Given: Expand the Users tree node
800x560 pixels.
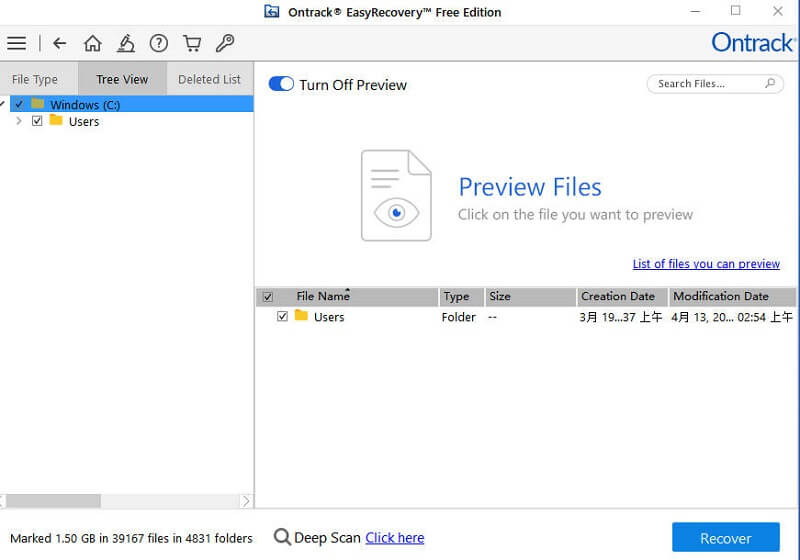Looking at the screenshot, I should point(19,121).
